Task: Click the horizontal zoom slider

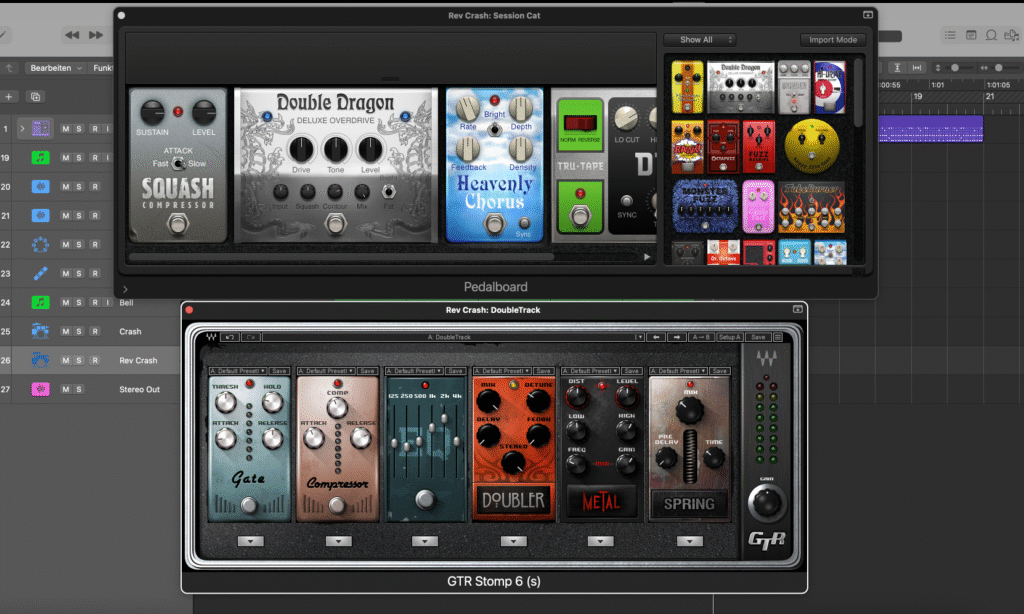Action: (x=999, y=68)
